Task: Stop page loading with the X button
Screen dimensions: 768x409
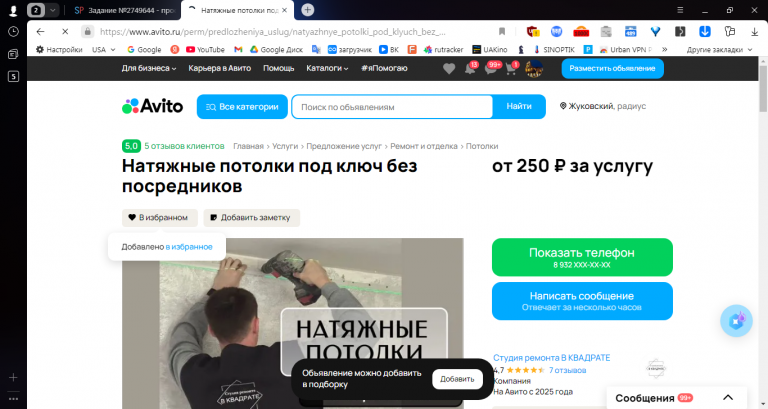Action: click(x=65, y=32)
